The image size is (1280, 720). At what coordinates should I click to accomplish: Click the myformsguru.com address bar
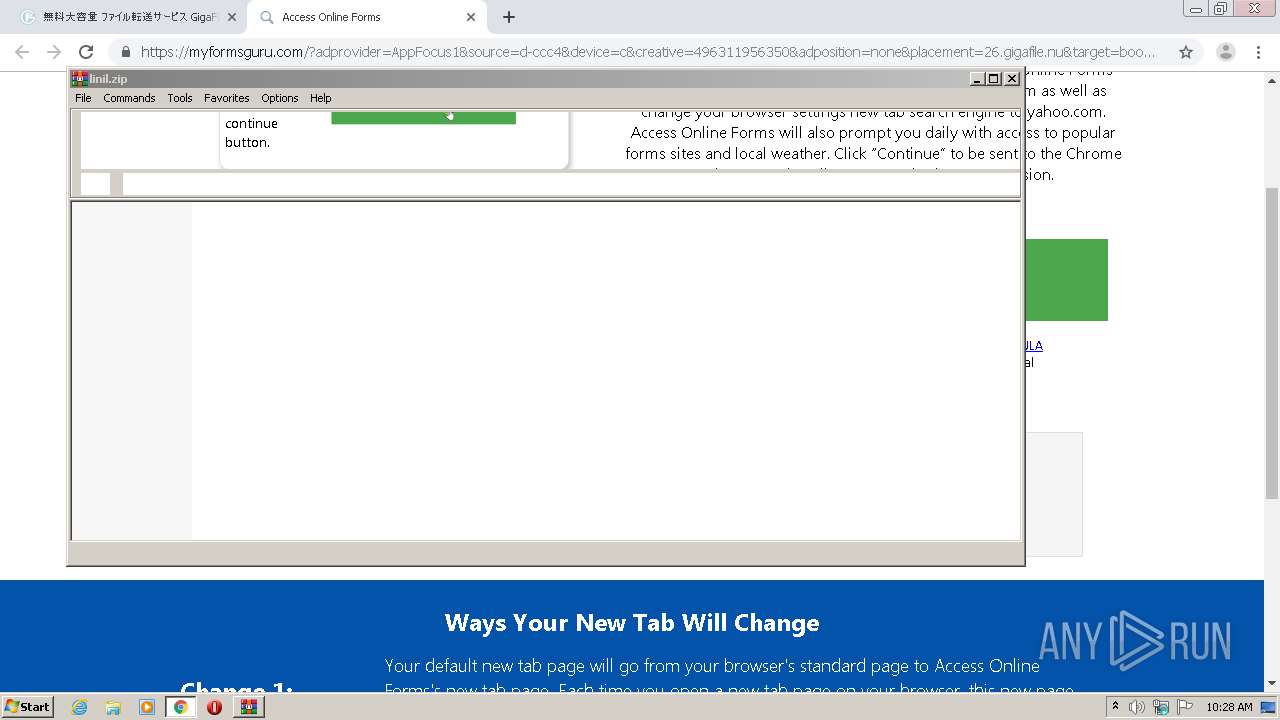click(648, 52)
